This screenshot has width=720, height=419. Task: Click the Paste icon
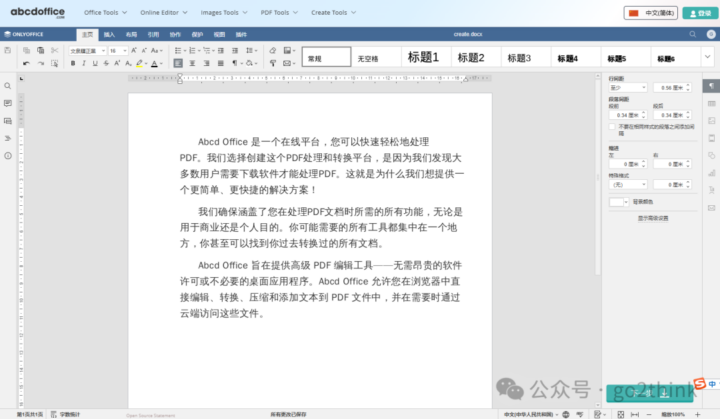[x=40, y=50]
